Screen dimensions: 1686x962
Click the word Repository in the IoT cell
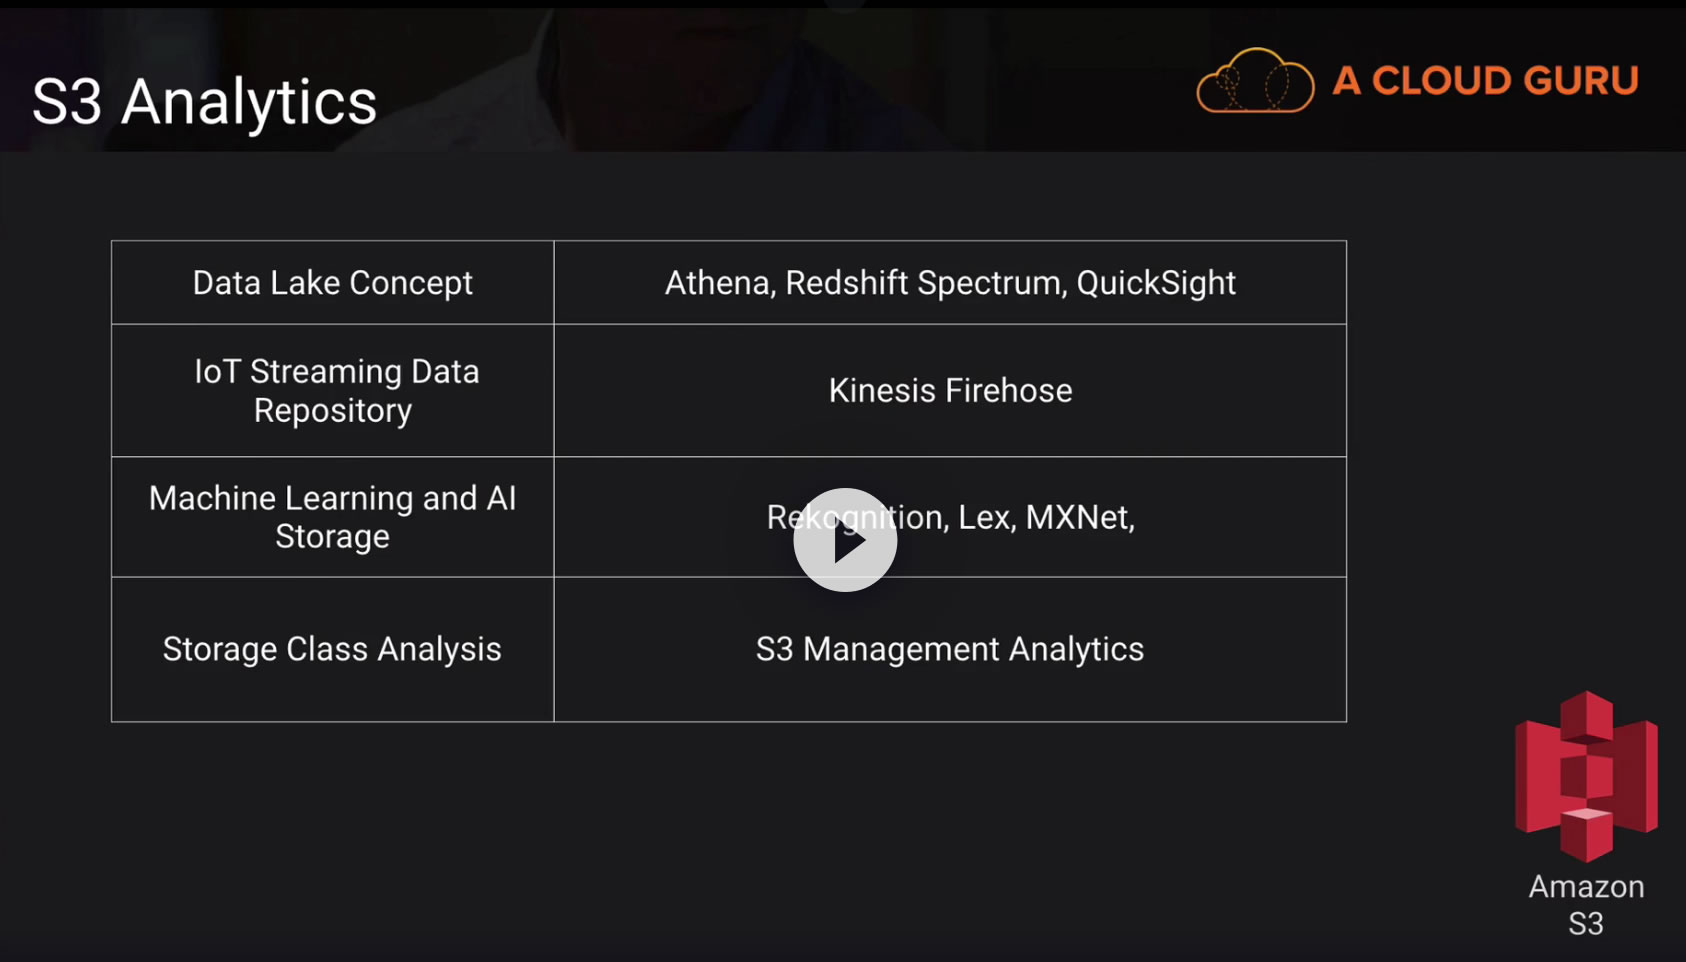(332, 411)
